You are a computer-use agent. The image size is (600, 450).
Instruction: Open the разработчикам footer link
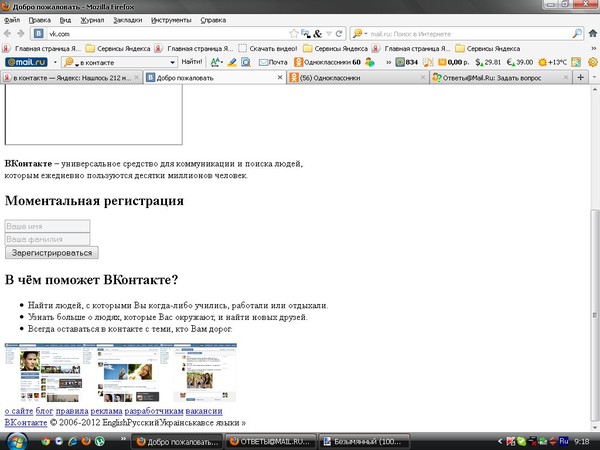pyautogui.click(x=154, y=411)
